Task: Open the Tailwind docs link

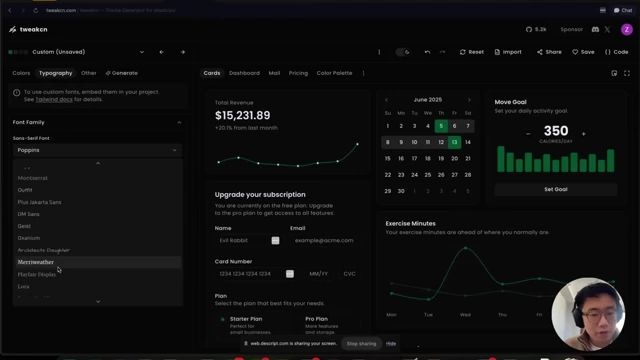Action: [x=54, y=100]
